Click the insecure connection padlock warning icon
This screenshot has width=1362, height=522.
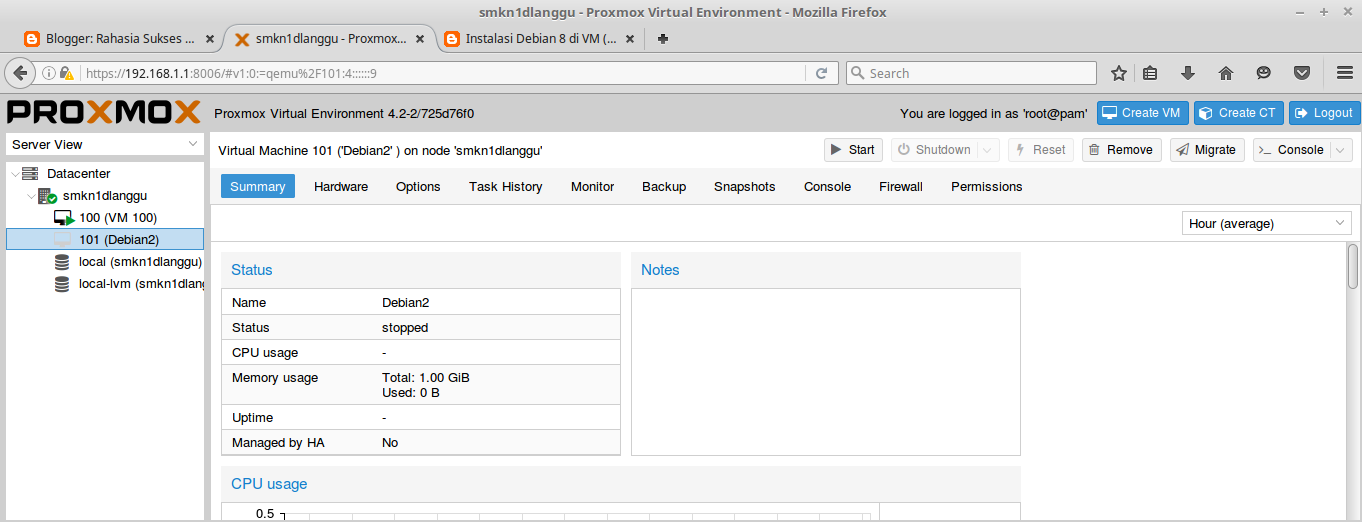(67, 73)
